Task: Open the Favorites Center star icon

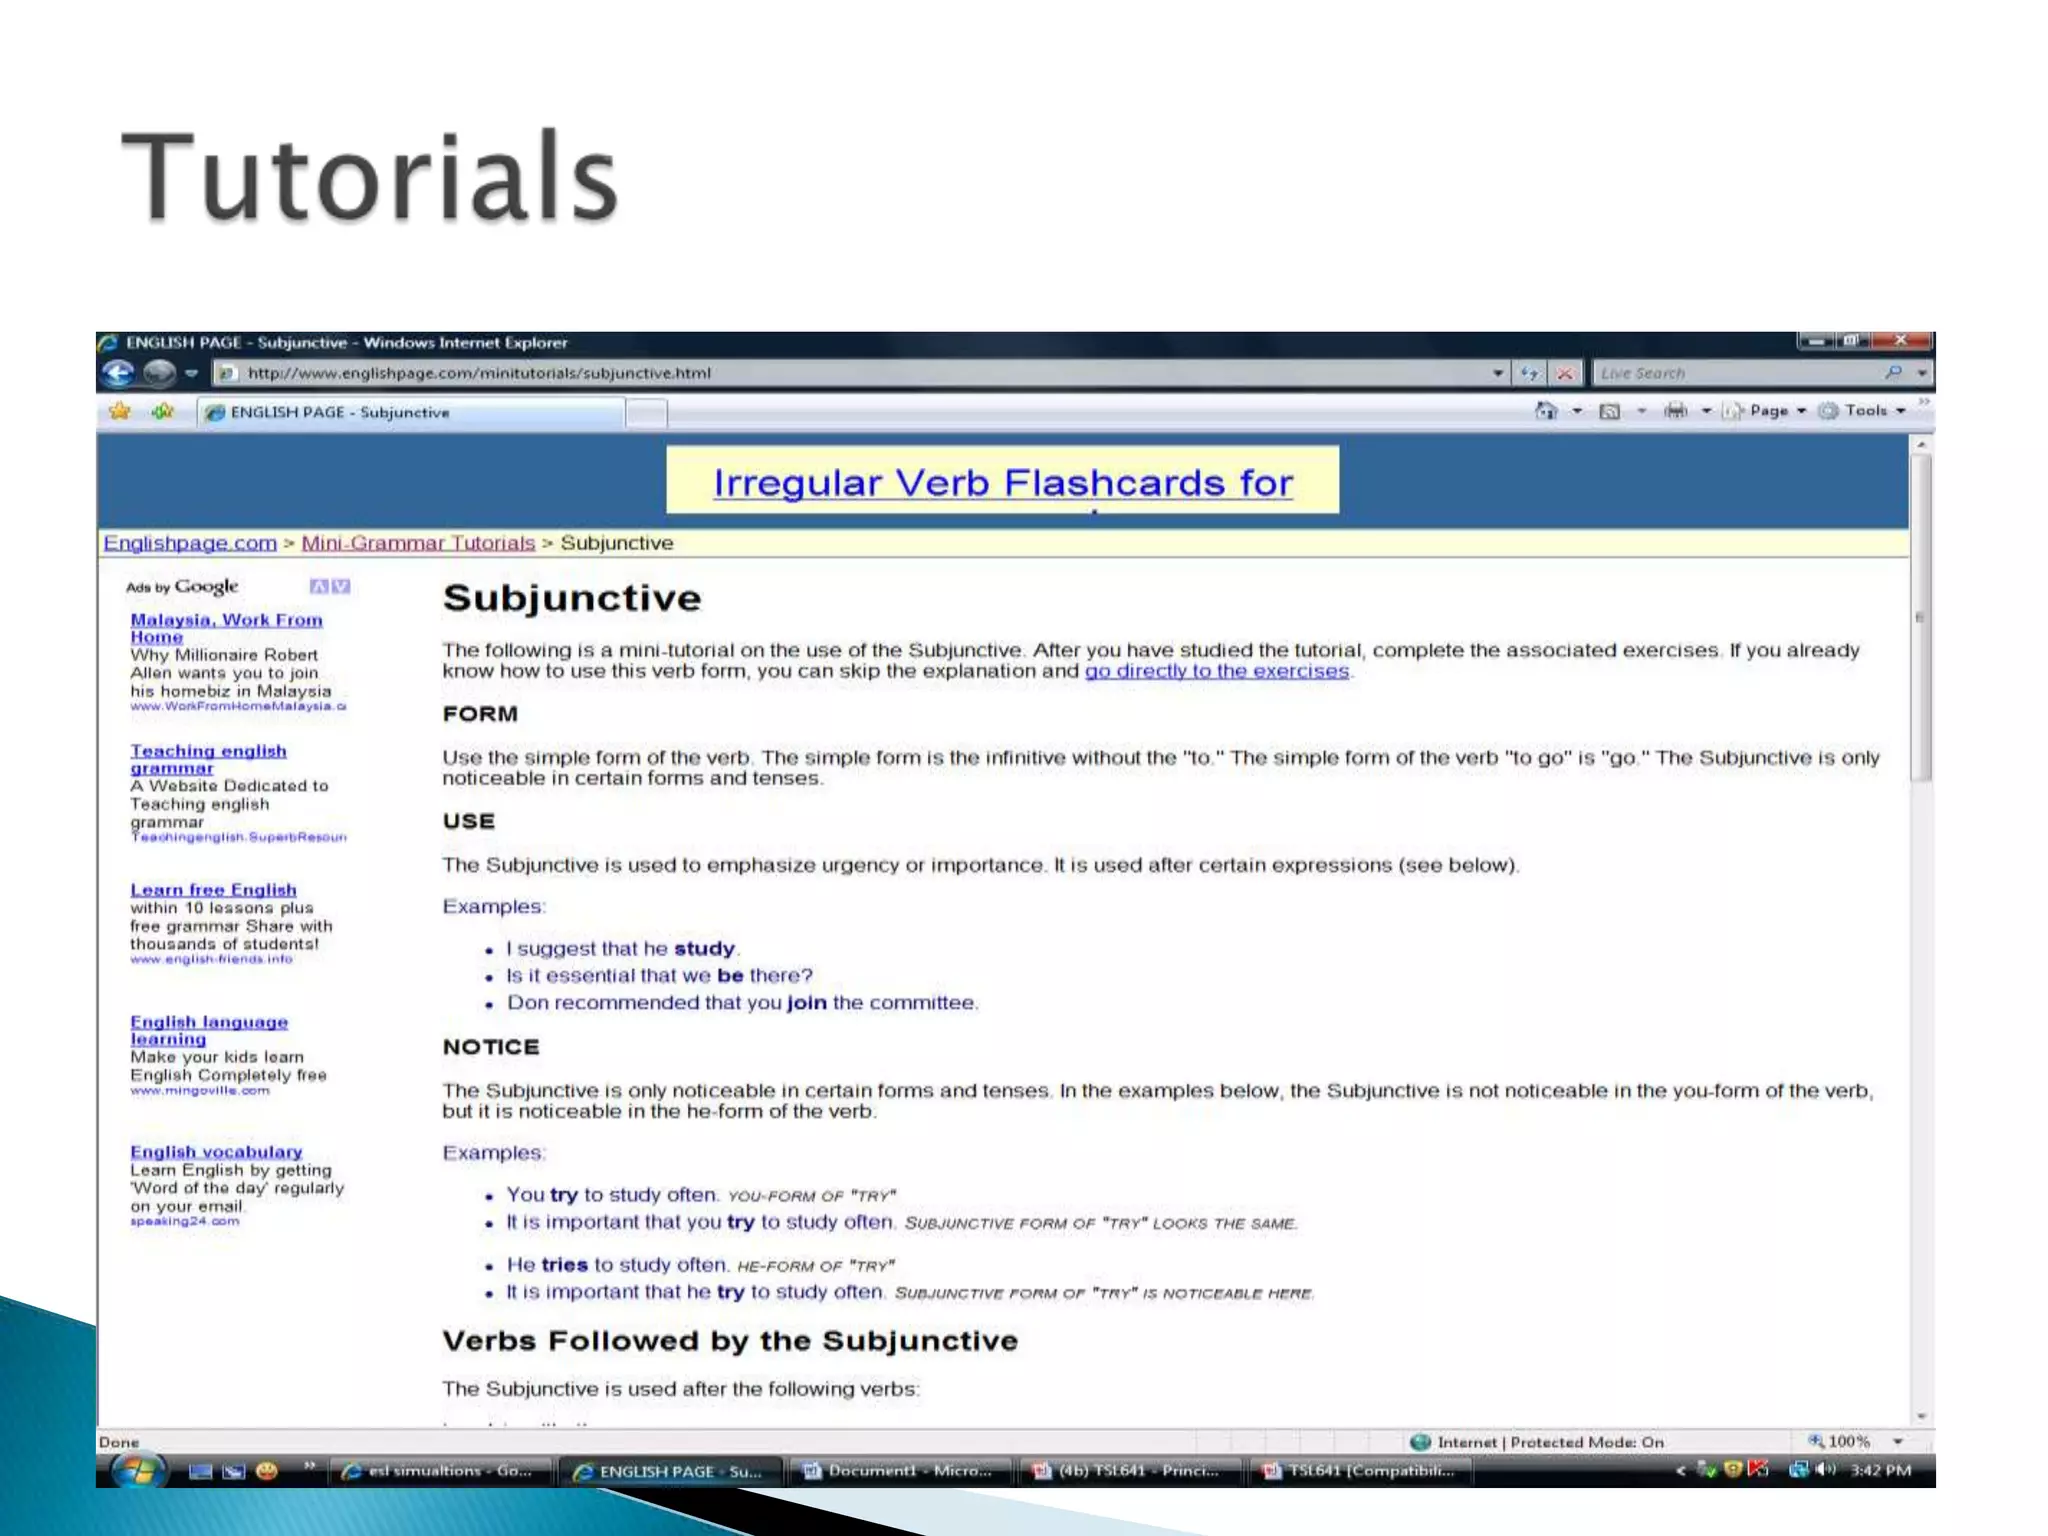Action: pos(120,411)
